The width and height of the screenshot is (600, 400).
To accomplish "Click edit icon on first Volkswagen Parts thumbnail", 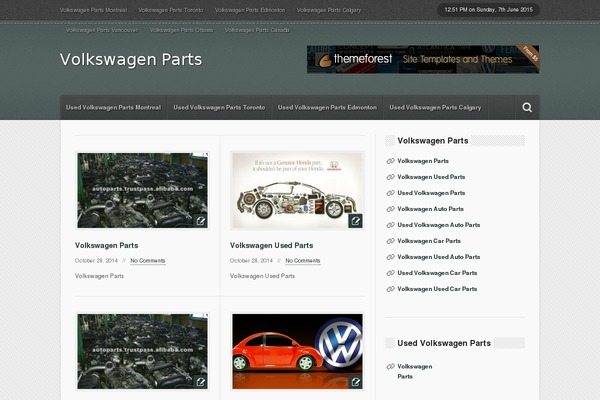I will pos(201,221).
